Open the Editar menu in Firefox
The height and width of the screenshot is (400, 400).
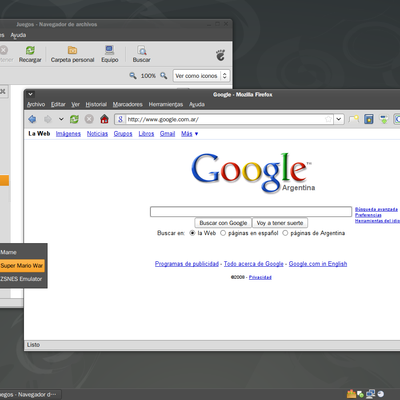coord(58,105)
